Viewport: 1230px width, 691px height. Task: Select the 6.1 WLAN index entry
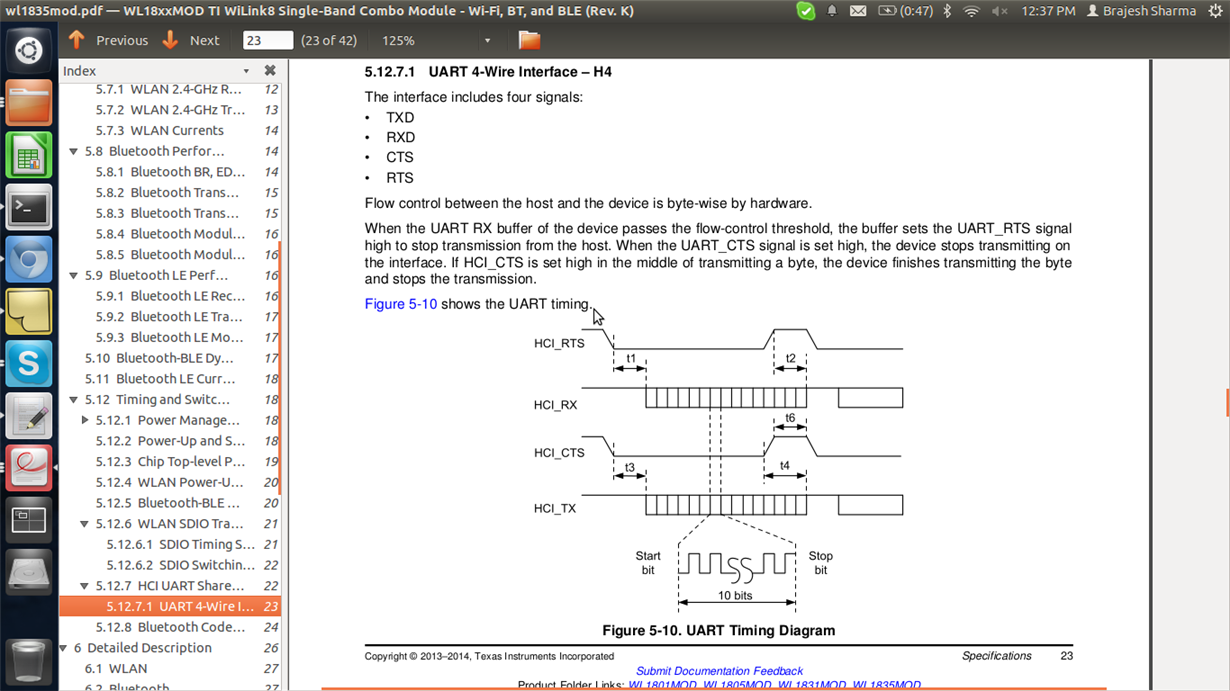pyautogui.click(x=170, y=668)
